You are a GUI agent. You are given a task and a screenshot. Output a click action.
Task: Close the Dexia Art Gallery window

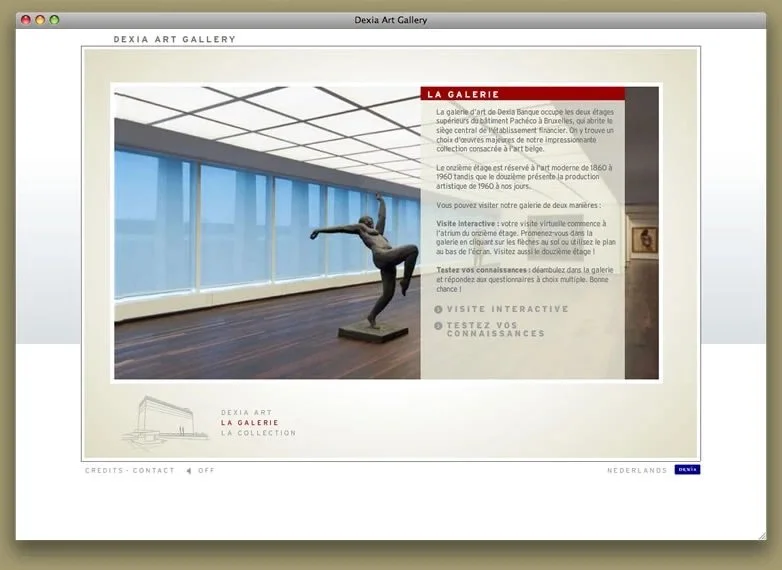25,19
